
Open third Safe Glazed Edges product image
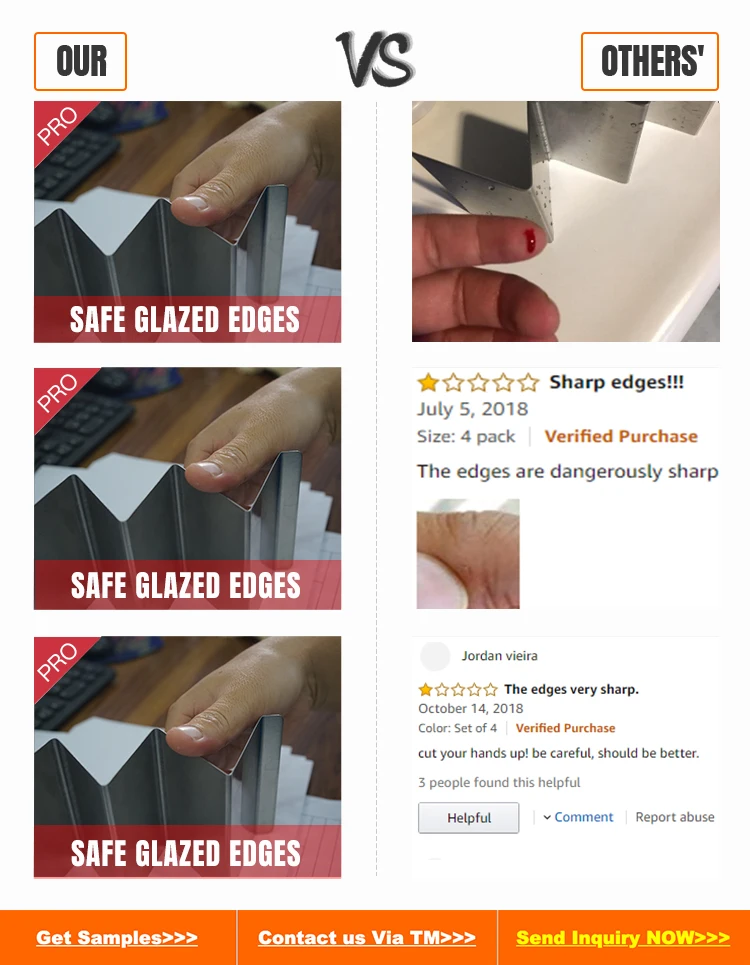click(188, 757)
